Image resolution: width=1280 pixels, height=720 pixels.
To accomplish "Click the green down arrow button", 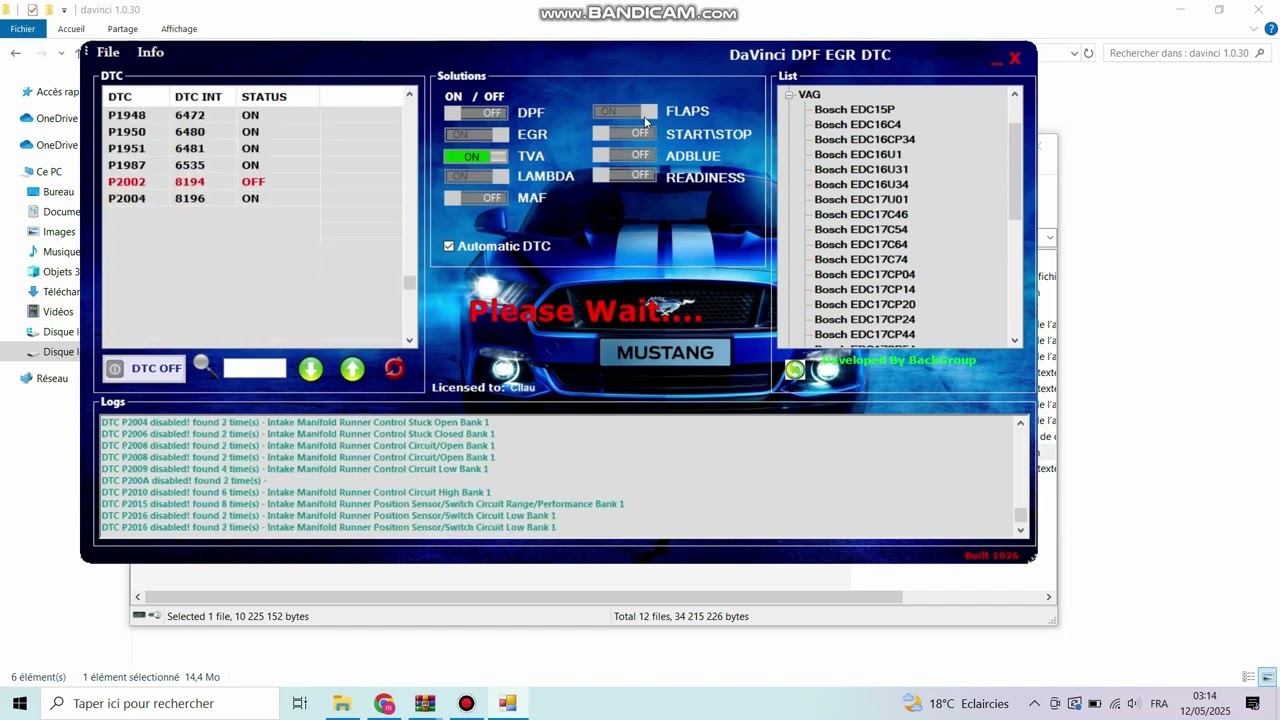I will pyautogui.click(x=311, y=369).
